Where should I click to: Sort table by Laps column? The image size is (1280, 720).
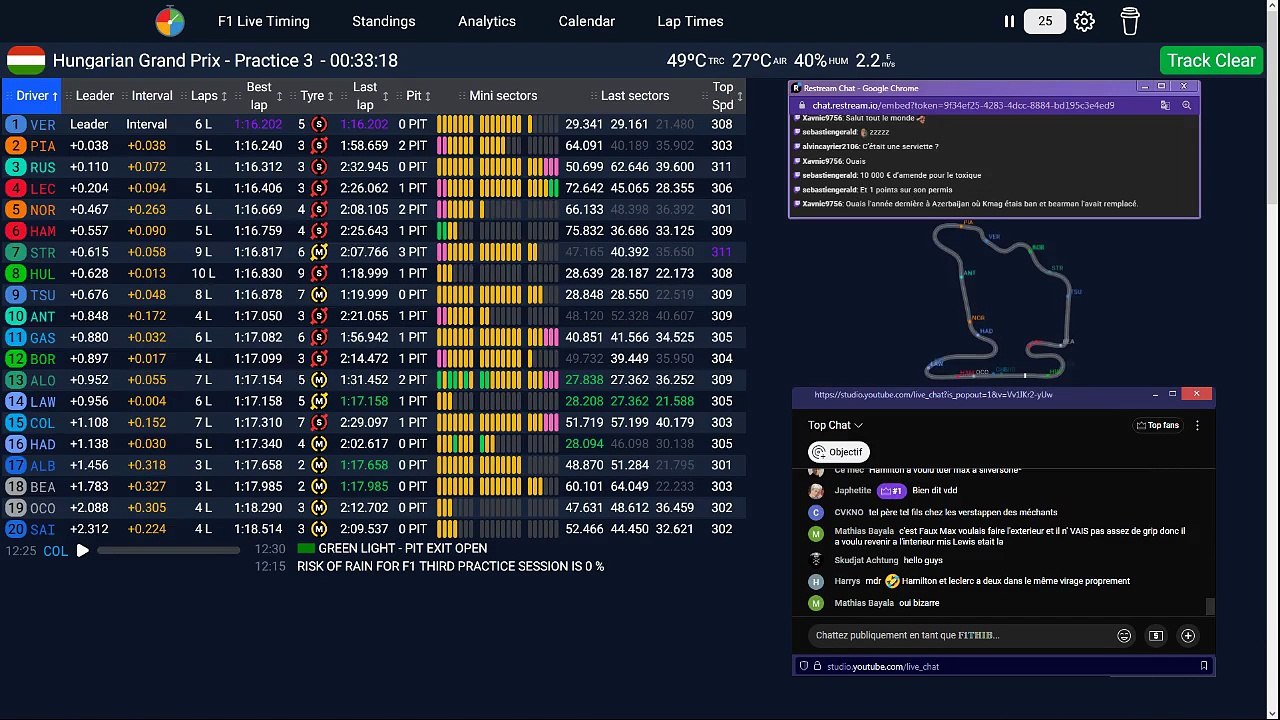(x=210, y=96)
